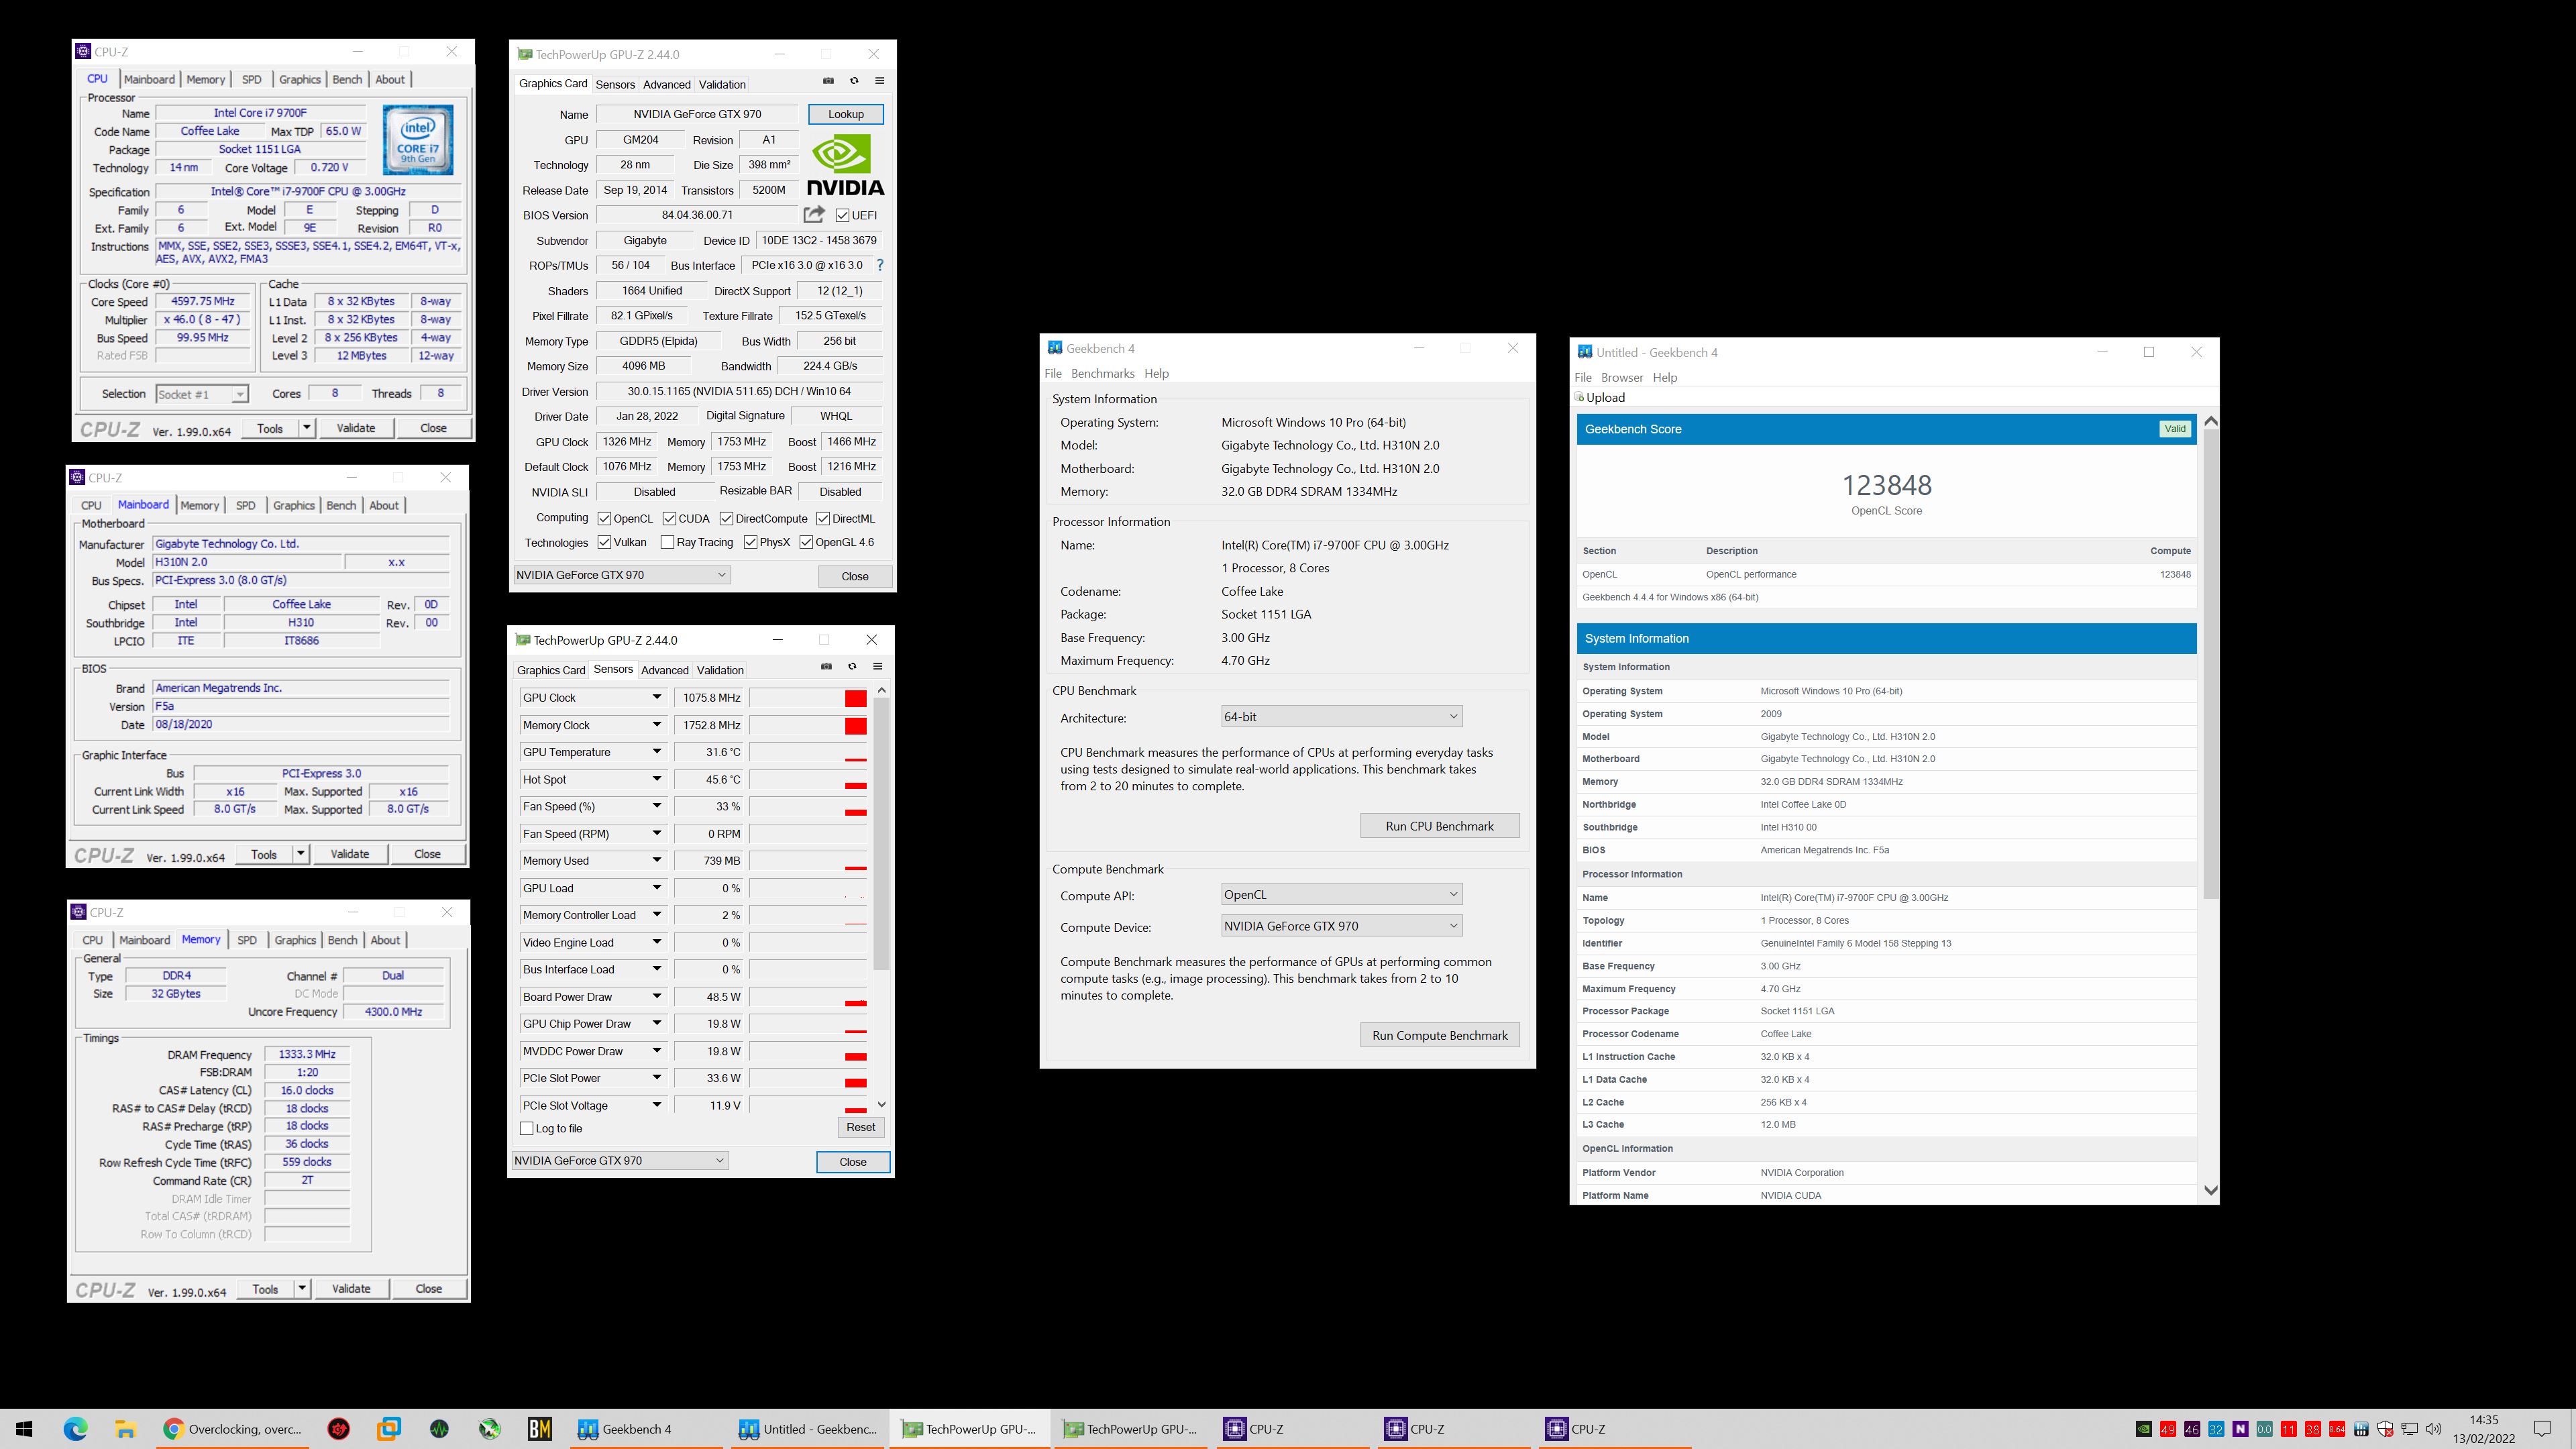
Task: Toggle the UEFI checkbox in GPU-Z
Action: [843, 215]
